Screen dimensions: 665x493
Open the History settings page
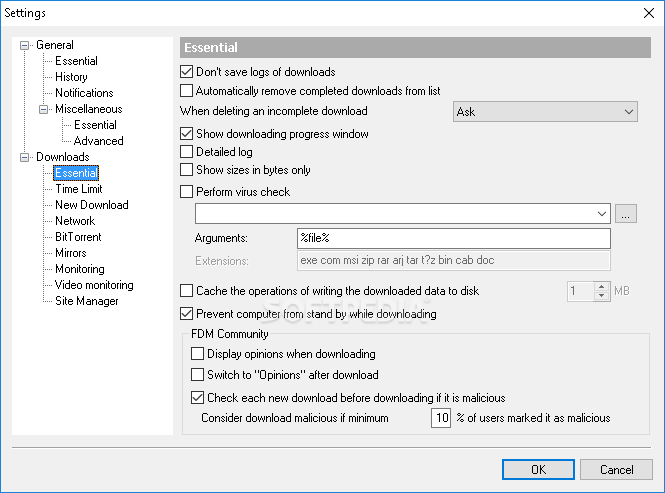point(71,77)
